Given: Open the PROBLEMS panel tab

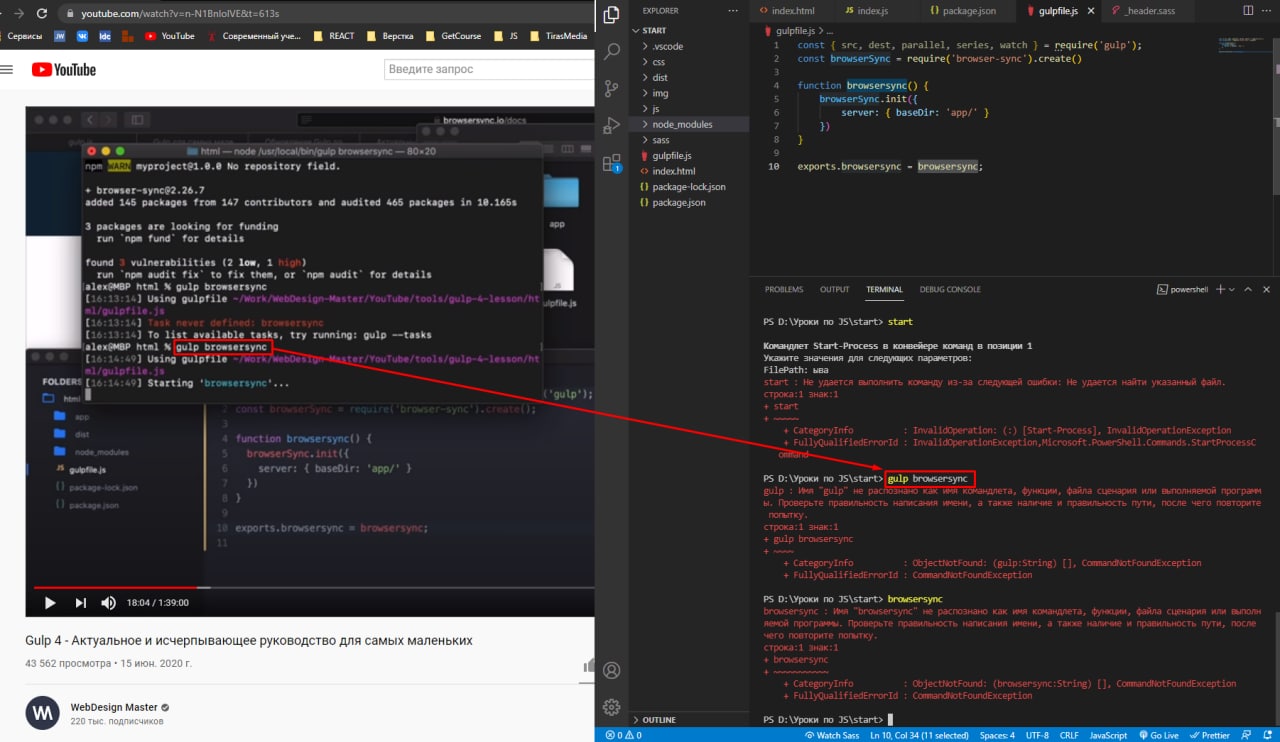Looking at the screenshot, I should tap(784, 289).
